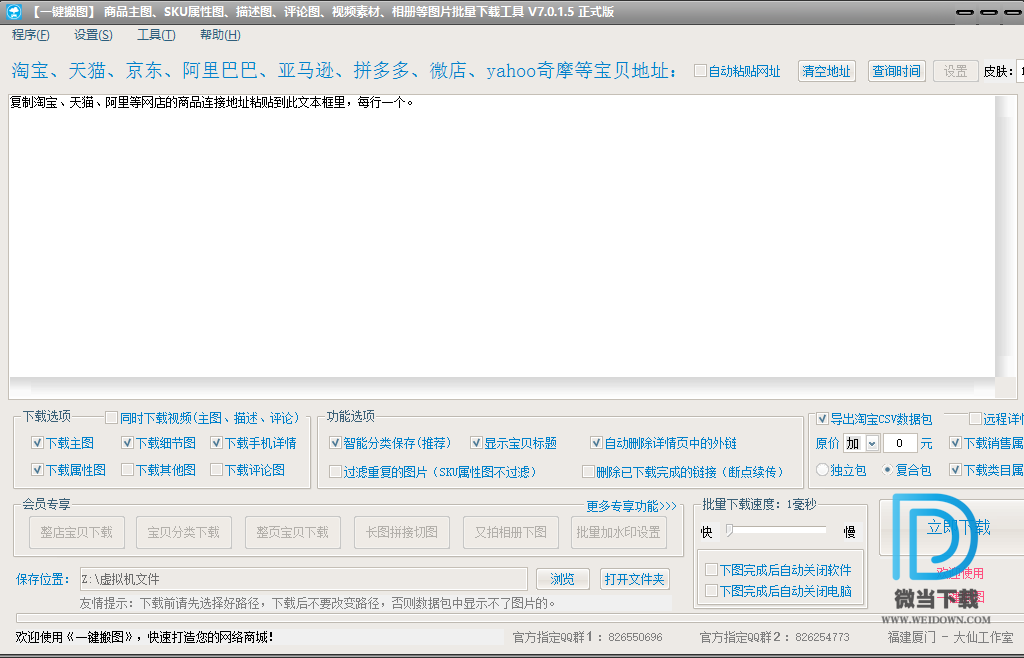Open the 工具(T) menu
The width and height of the screenshot is (1024, 658).
[x=156, y=35]
